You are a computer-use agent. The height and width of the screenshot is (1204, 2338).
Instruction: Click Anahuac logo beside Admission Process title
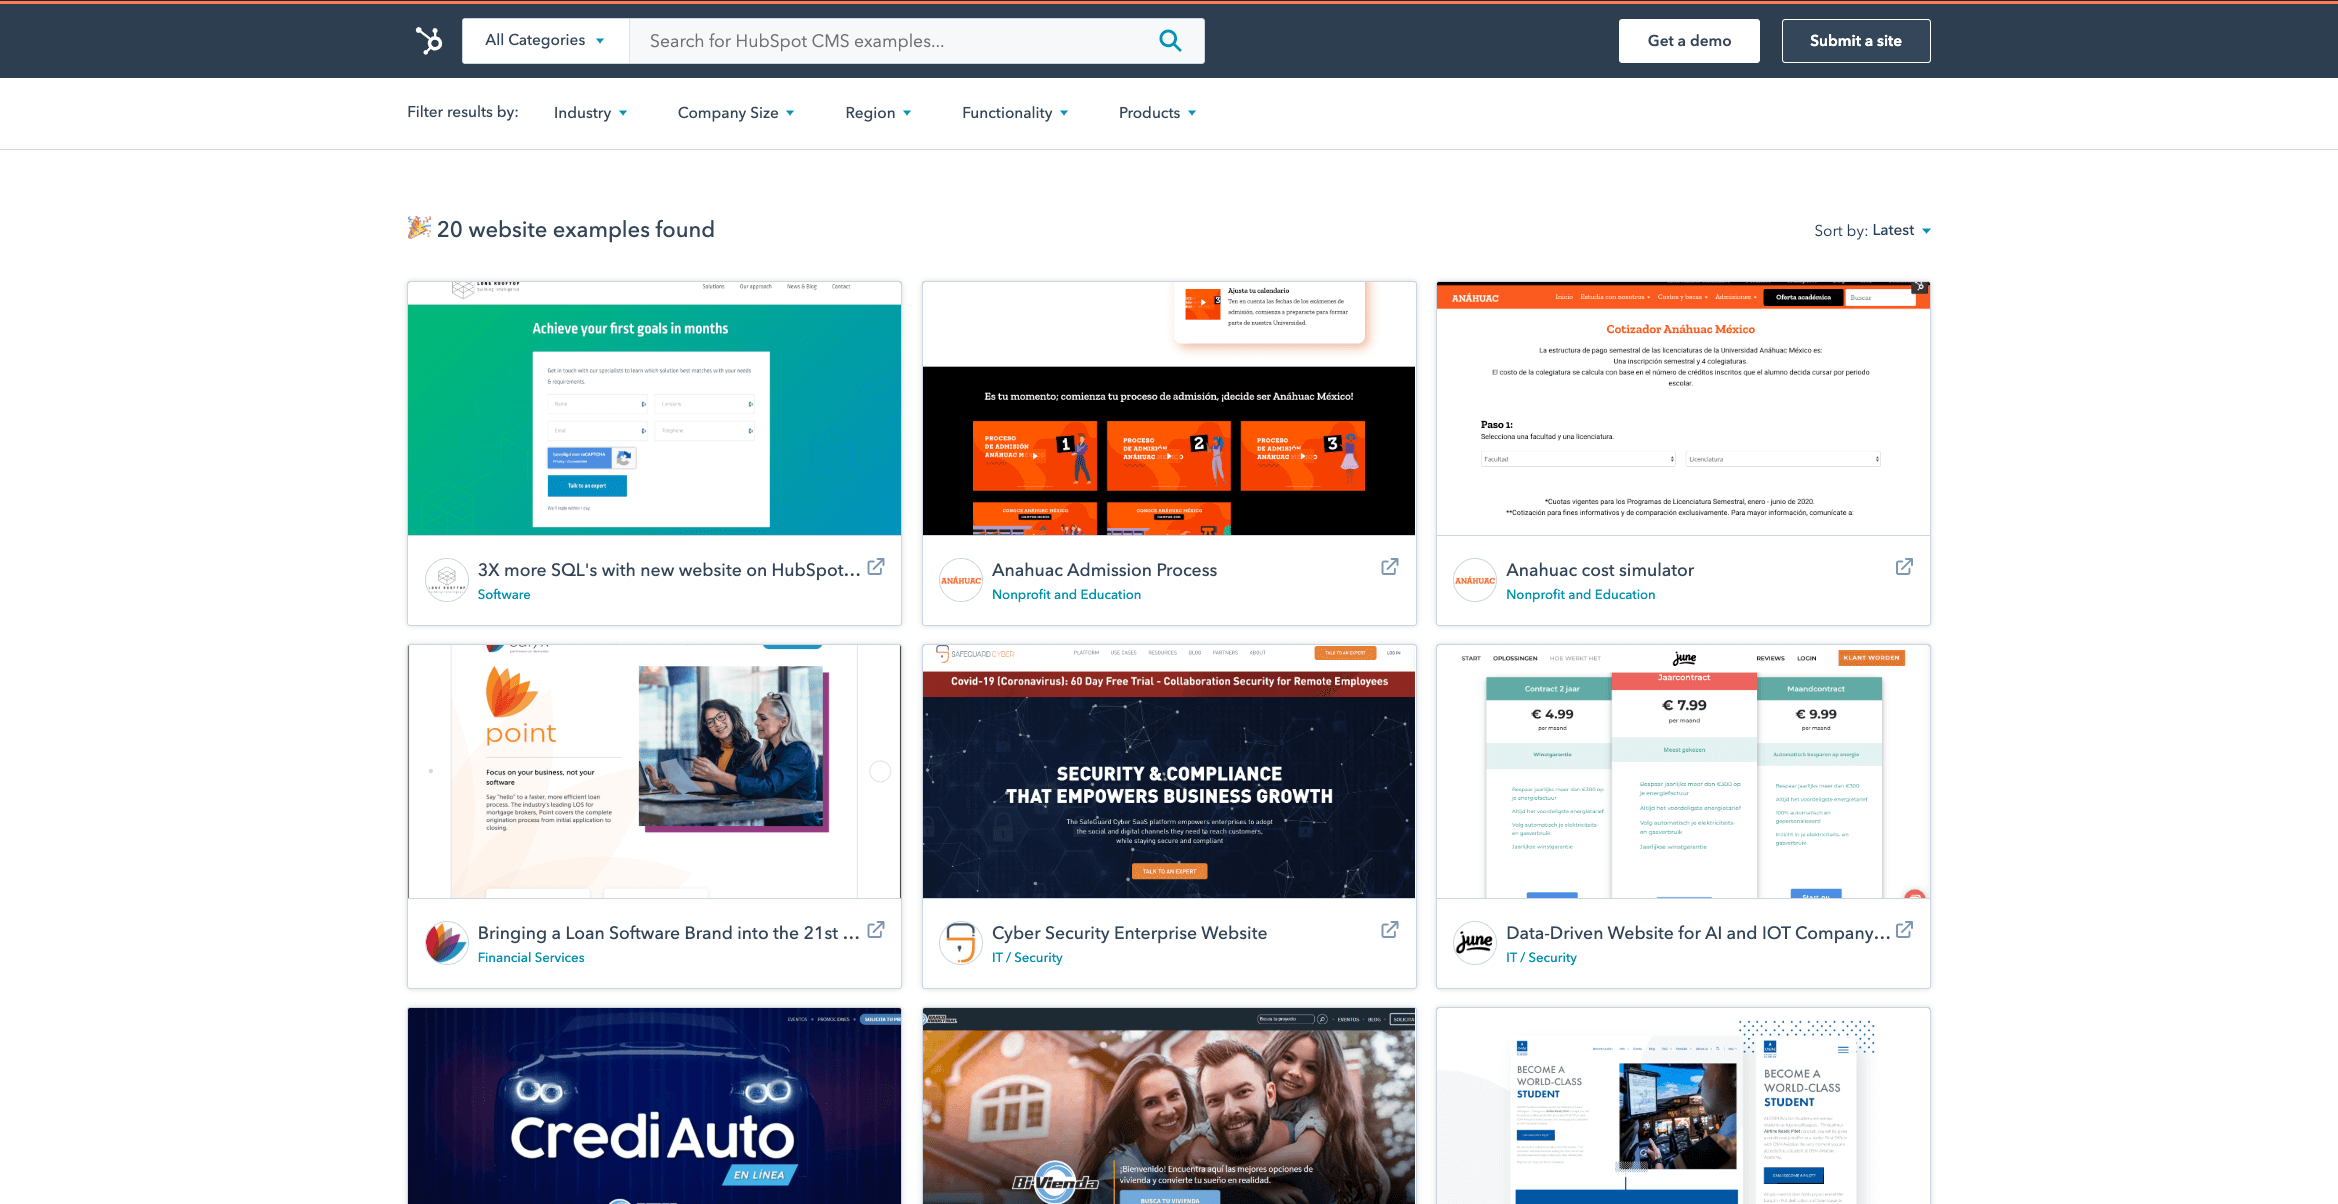961,580
